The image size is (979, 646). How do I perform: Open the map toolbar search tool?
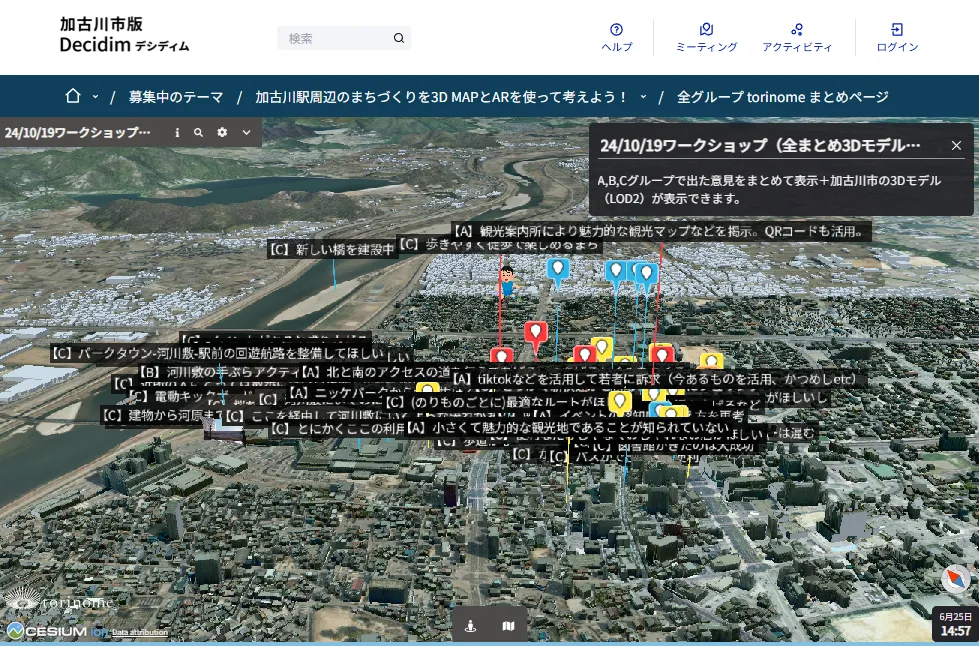tap(199, 132)
